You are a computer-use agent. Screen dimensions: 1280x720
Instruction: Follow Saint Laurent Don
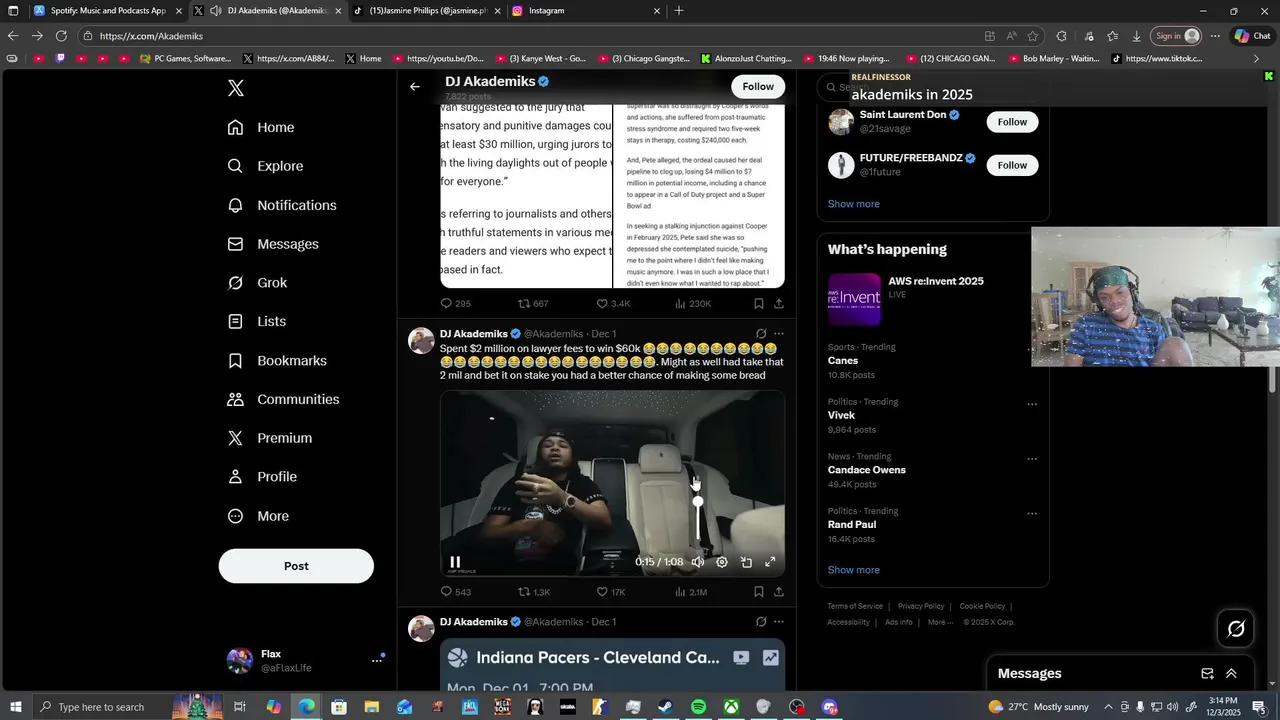point(1012,122)
